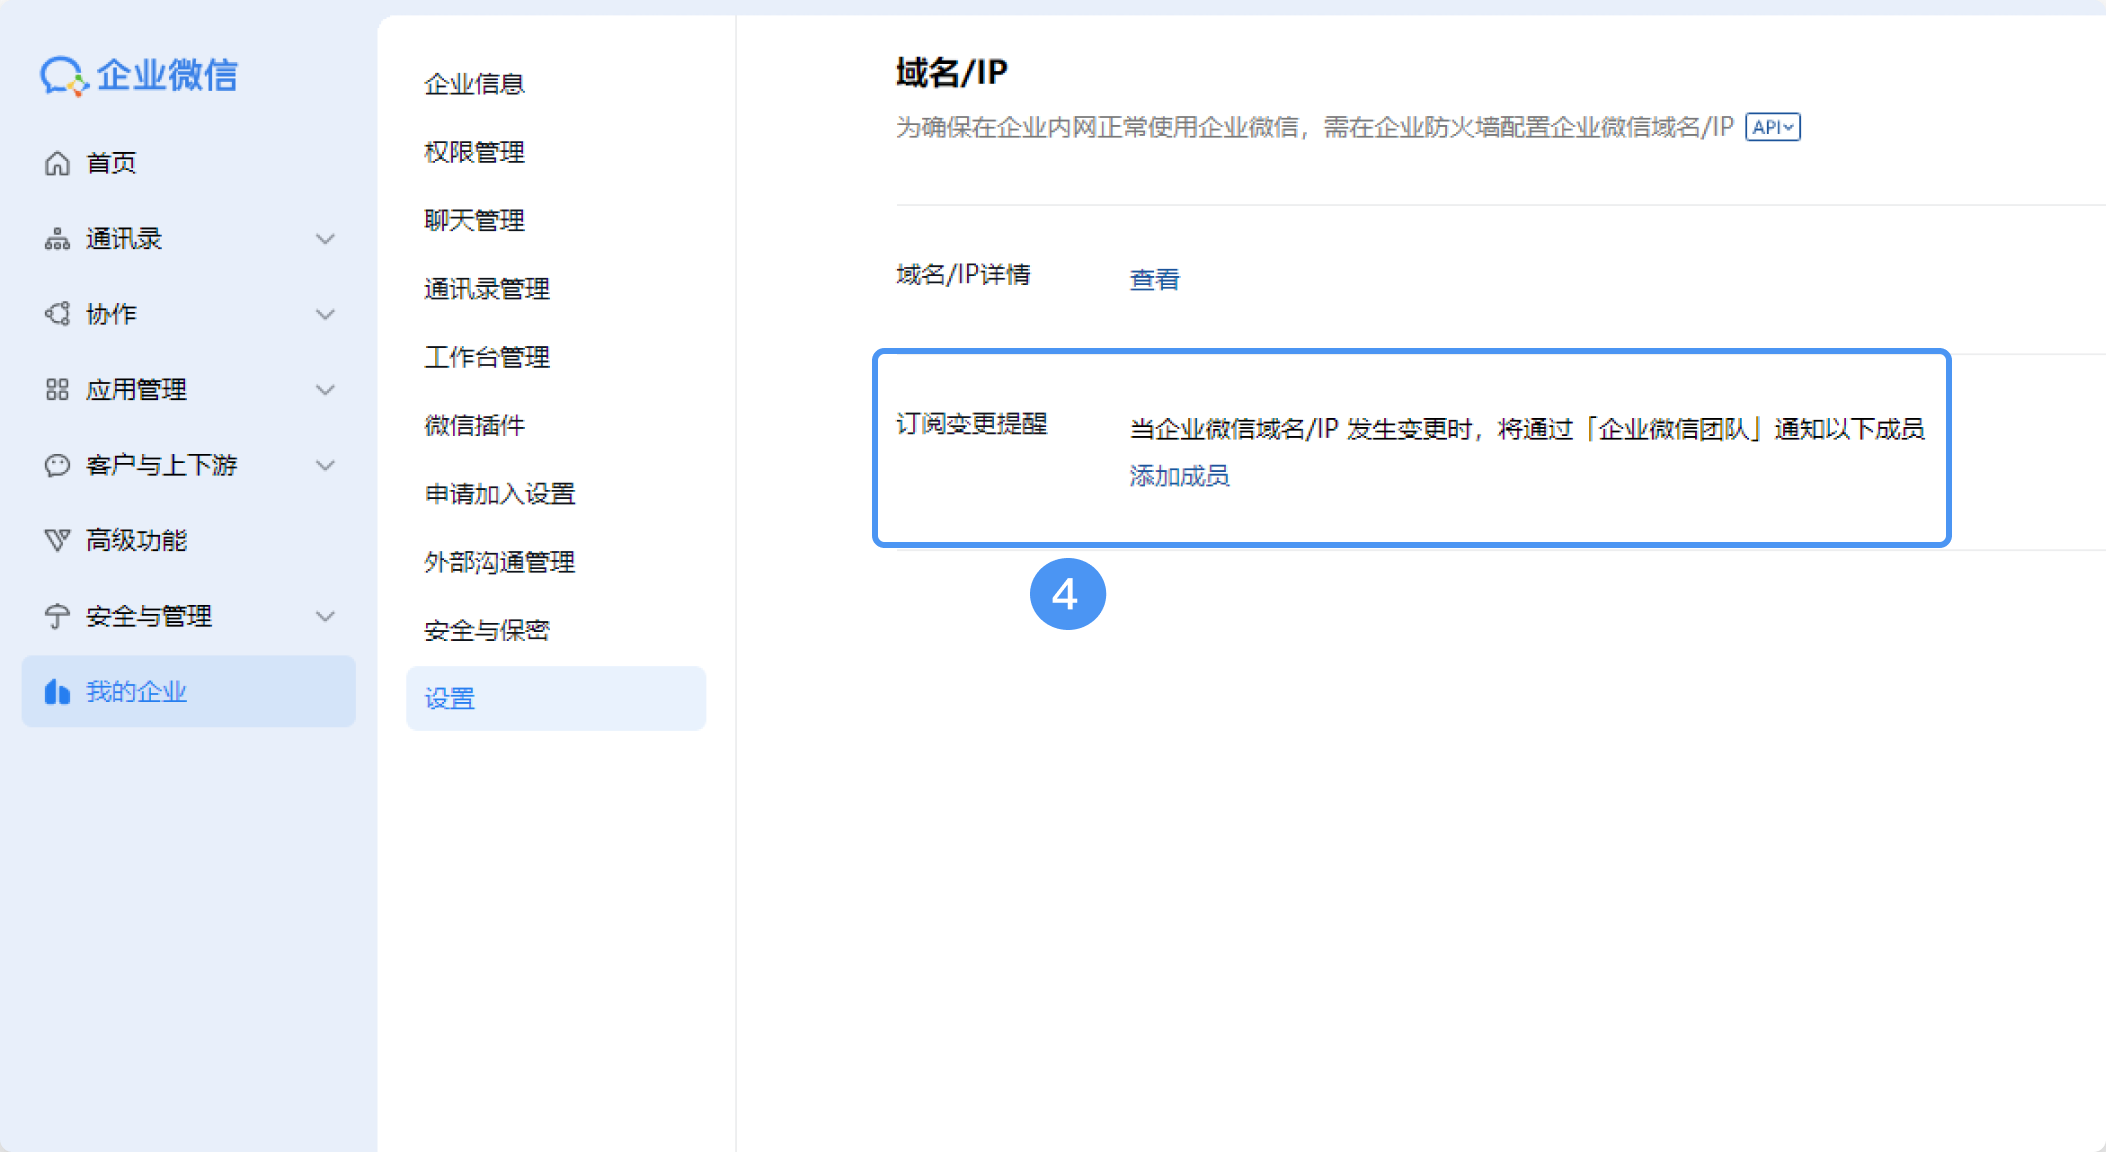Screen dimensions: 2106x1152
Task: Expand the 客户与上下游 submenu chevron
Action: coord(325,465)
